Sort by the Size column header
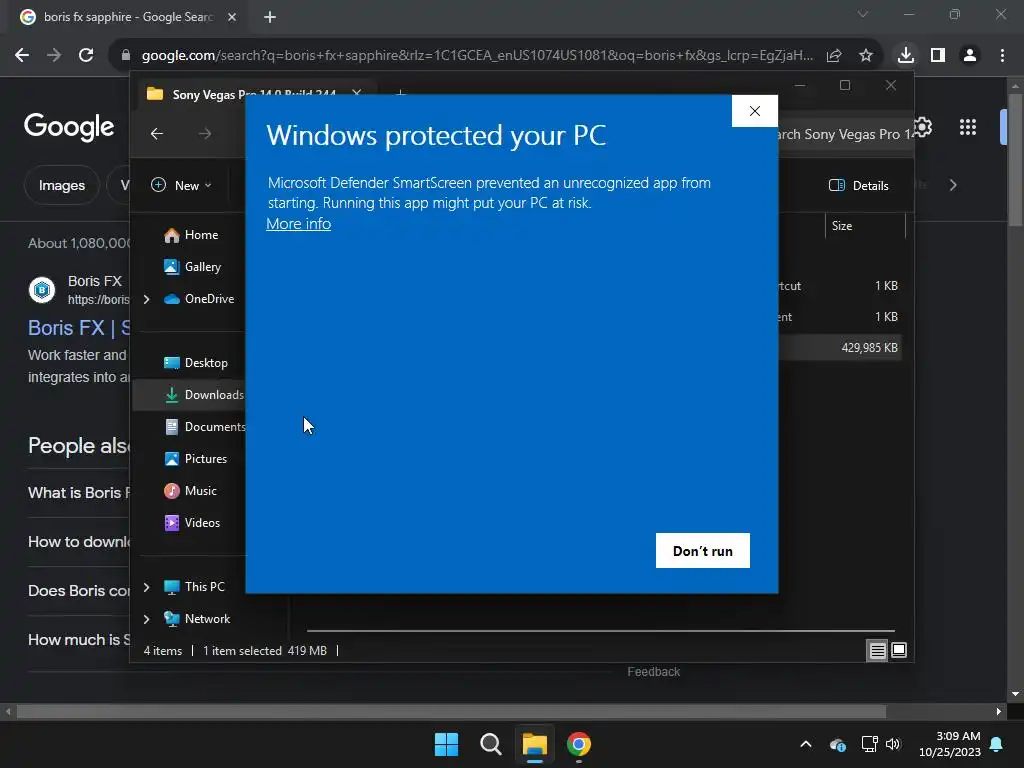The height and width of the screenshot is (768, 1024). pyautogui.click(x=865, y=226)
